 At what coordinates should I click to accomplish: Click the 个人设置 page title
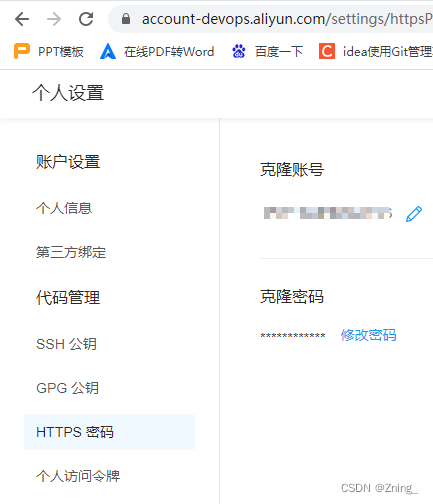pos(68,93)
